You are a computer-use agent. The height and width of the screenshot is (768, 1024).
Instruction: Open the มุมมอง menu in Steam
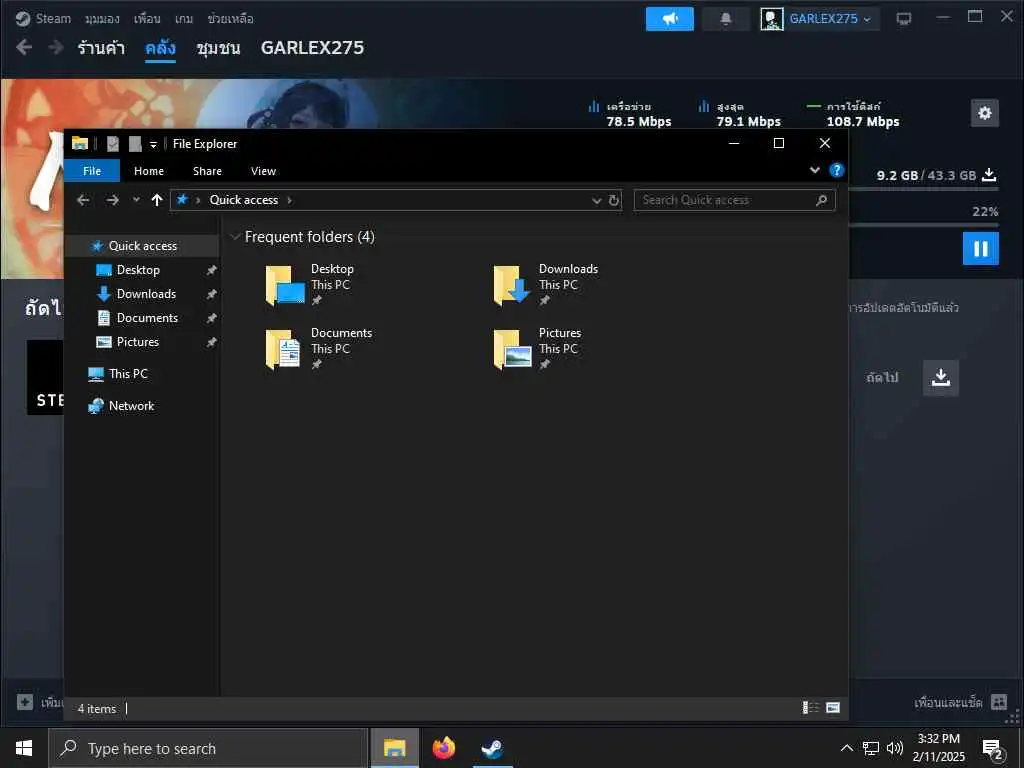pos(102,18)
